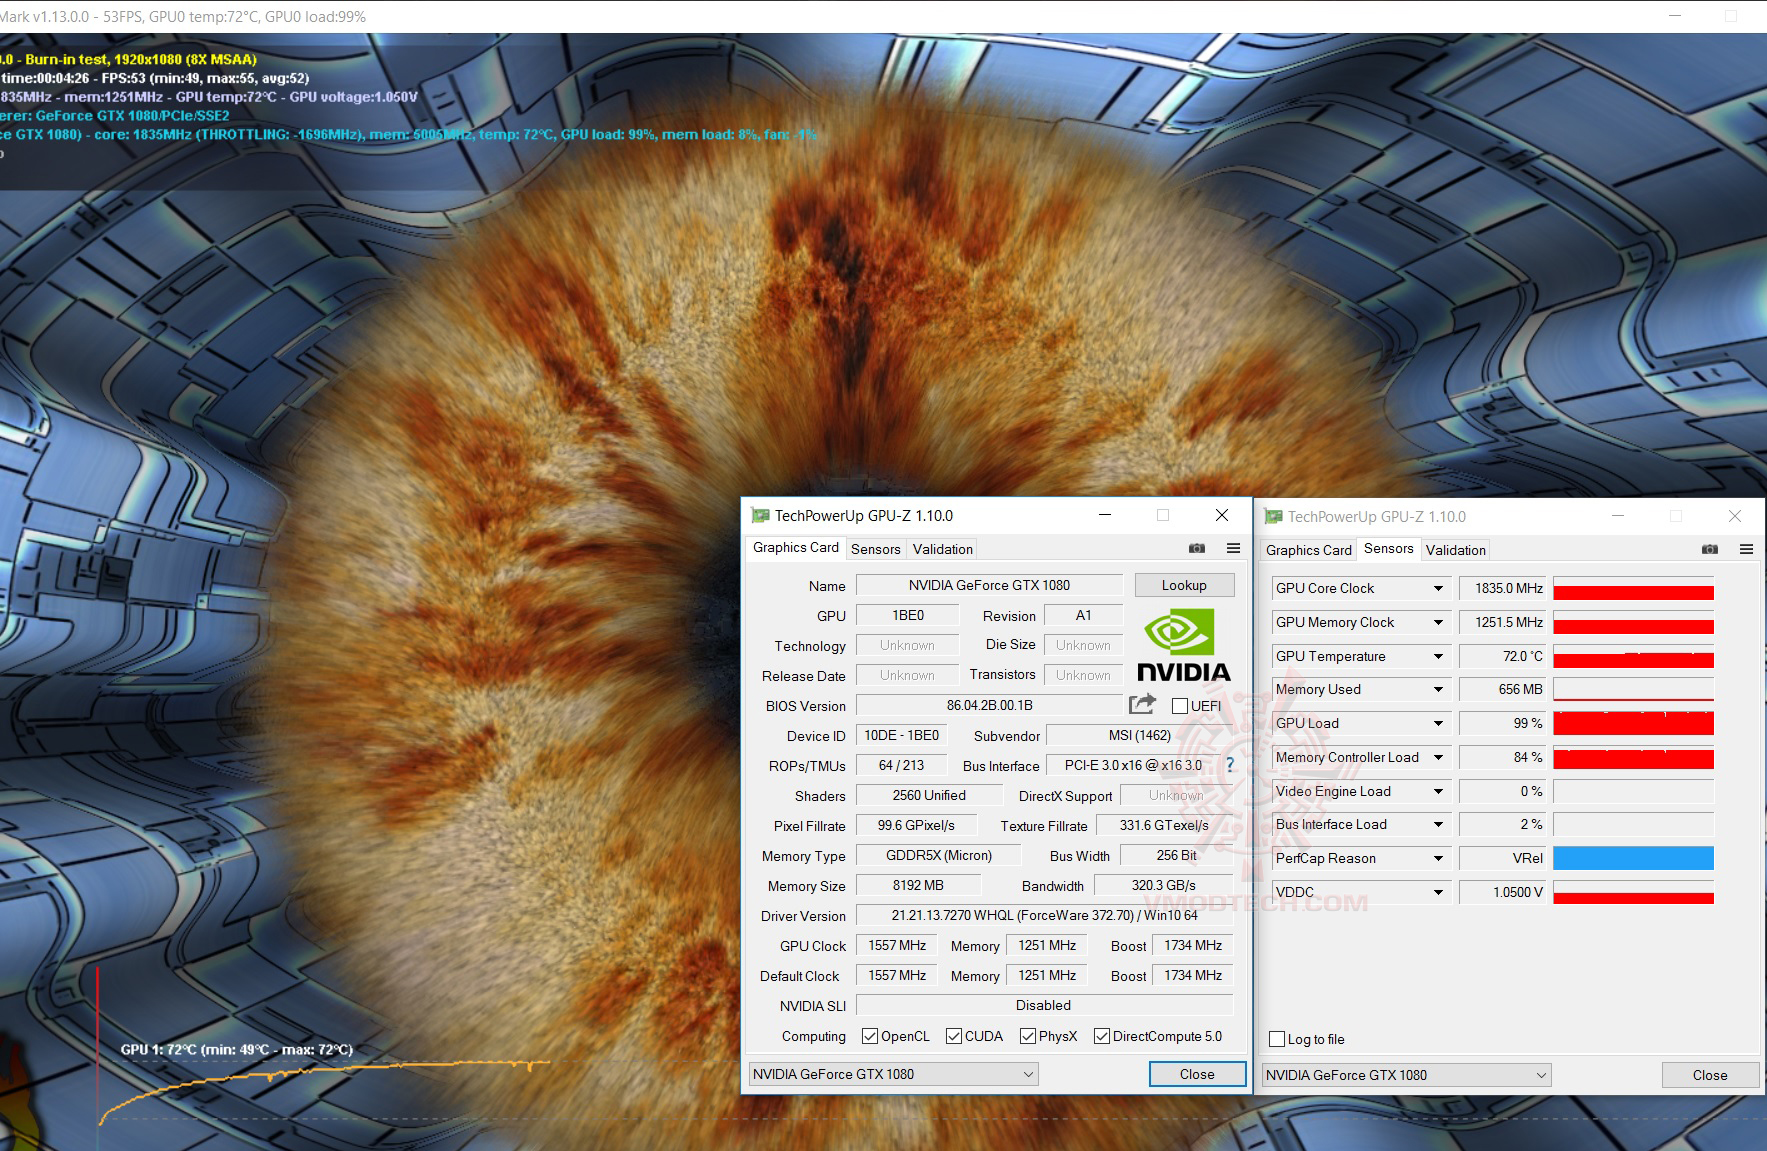The height and width of the screenshot is (1151, 1767).
Task: Open the PerfCap Reason sensor dropdown
Action: [x=1438, y=858]
